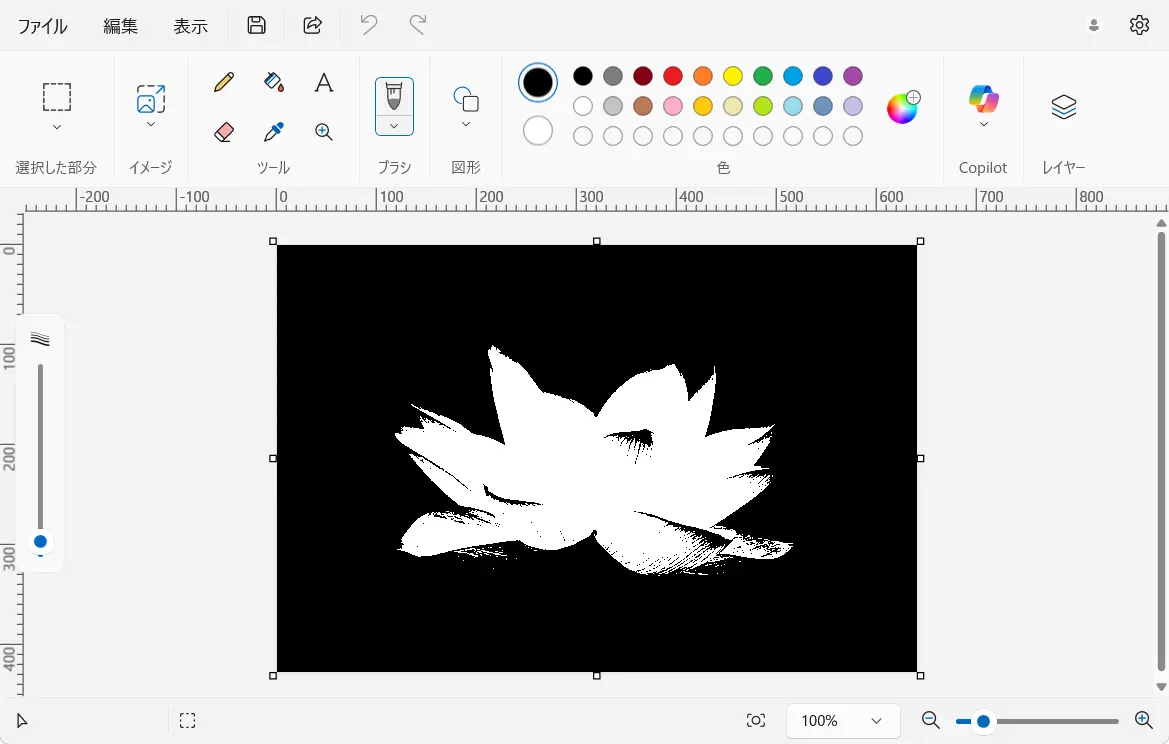
Task: Select the Pencil tool
Action: click(x=224, y=82)
